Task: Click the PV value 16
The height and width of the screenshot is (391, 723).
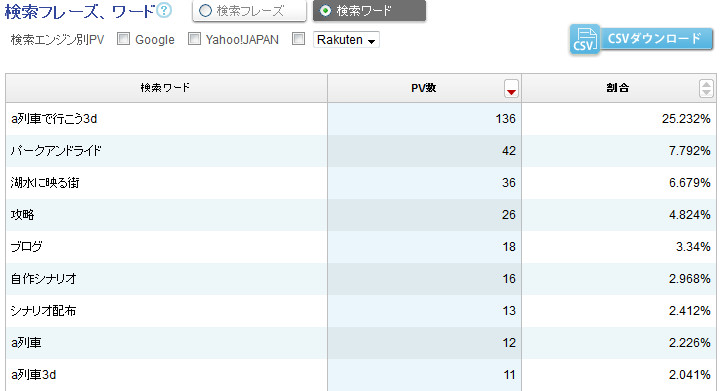Action: click(x=509, y=279)
